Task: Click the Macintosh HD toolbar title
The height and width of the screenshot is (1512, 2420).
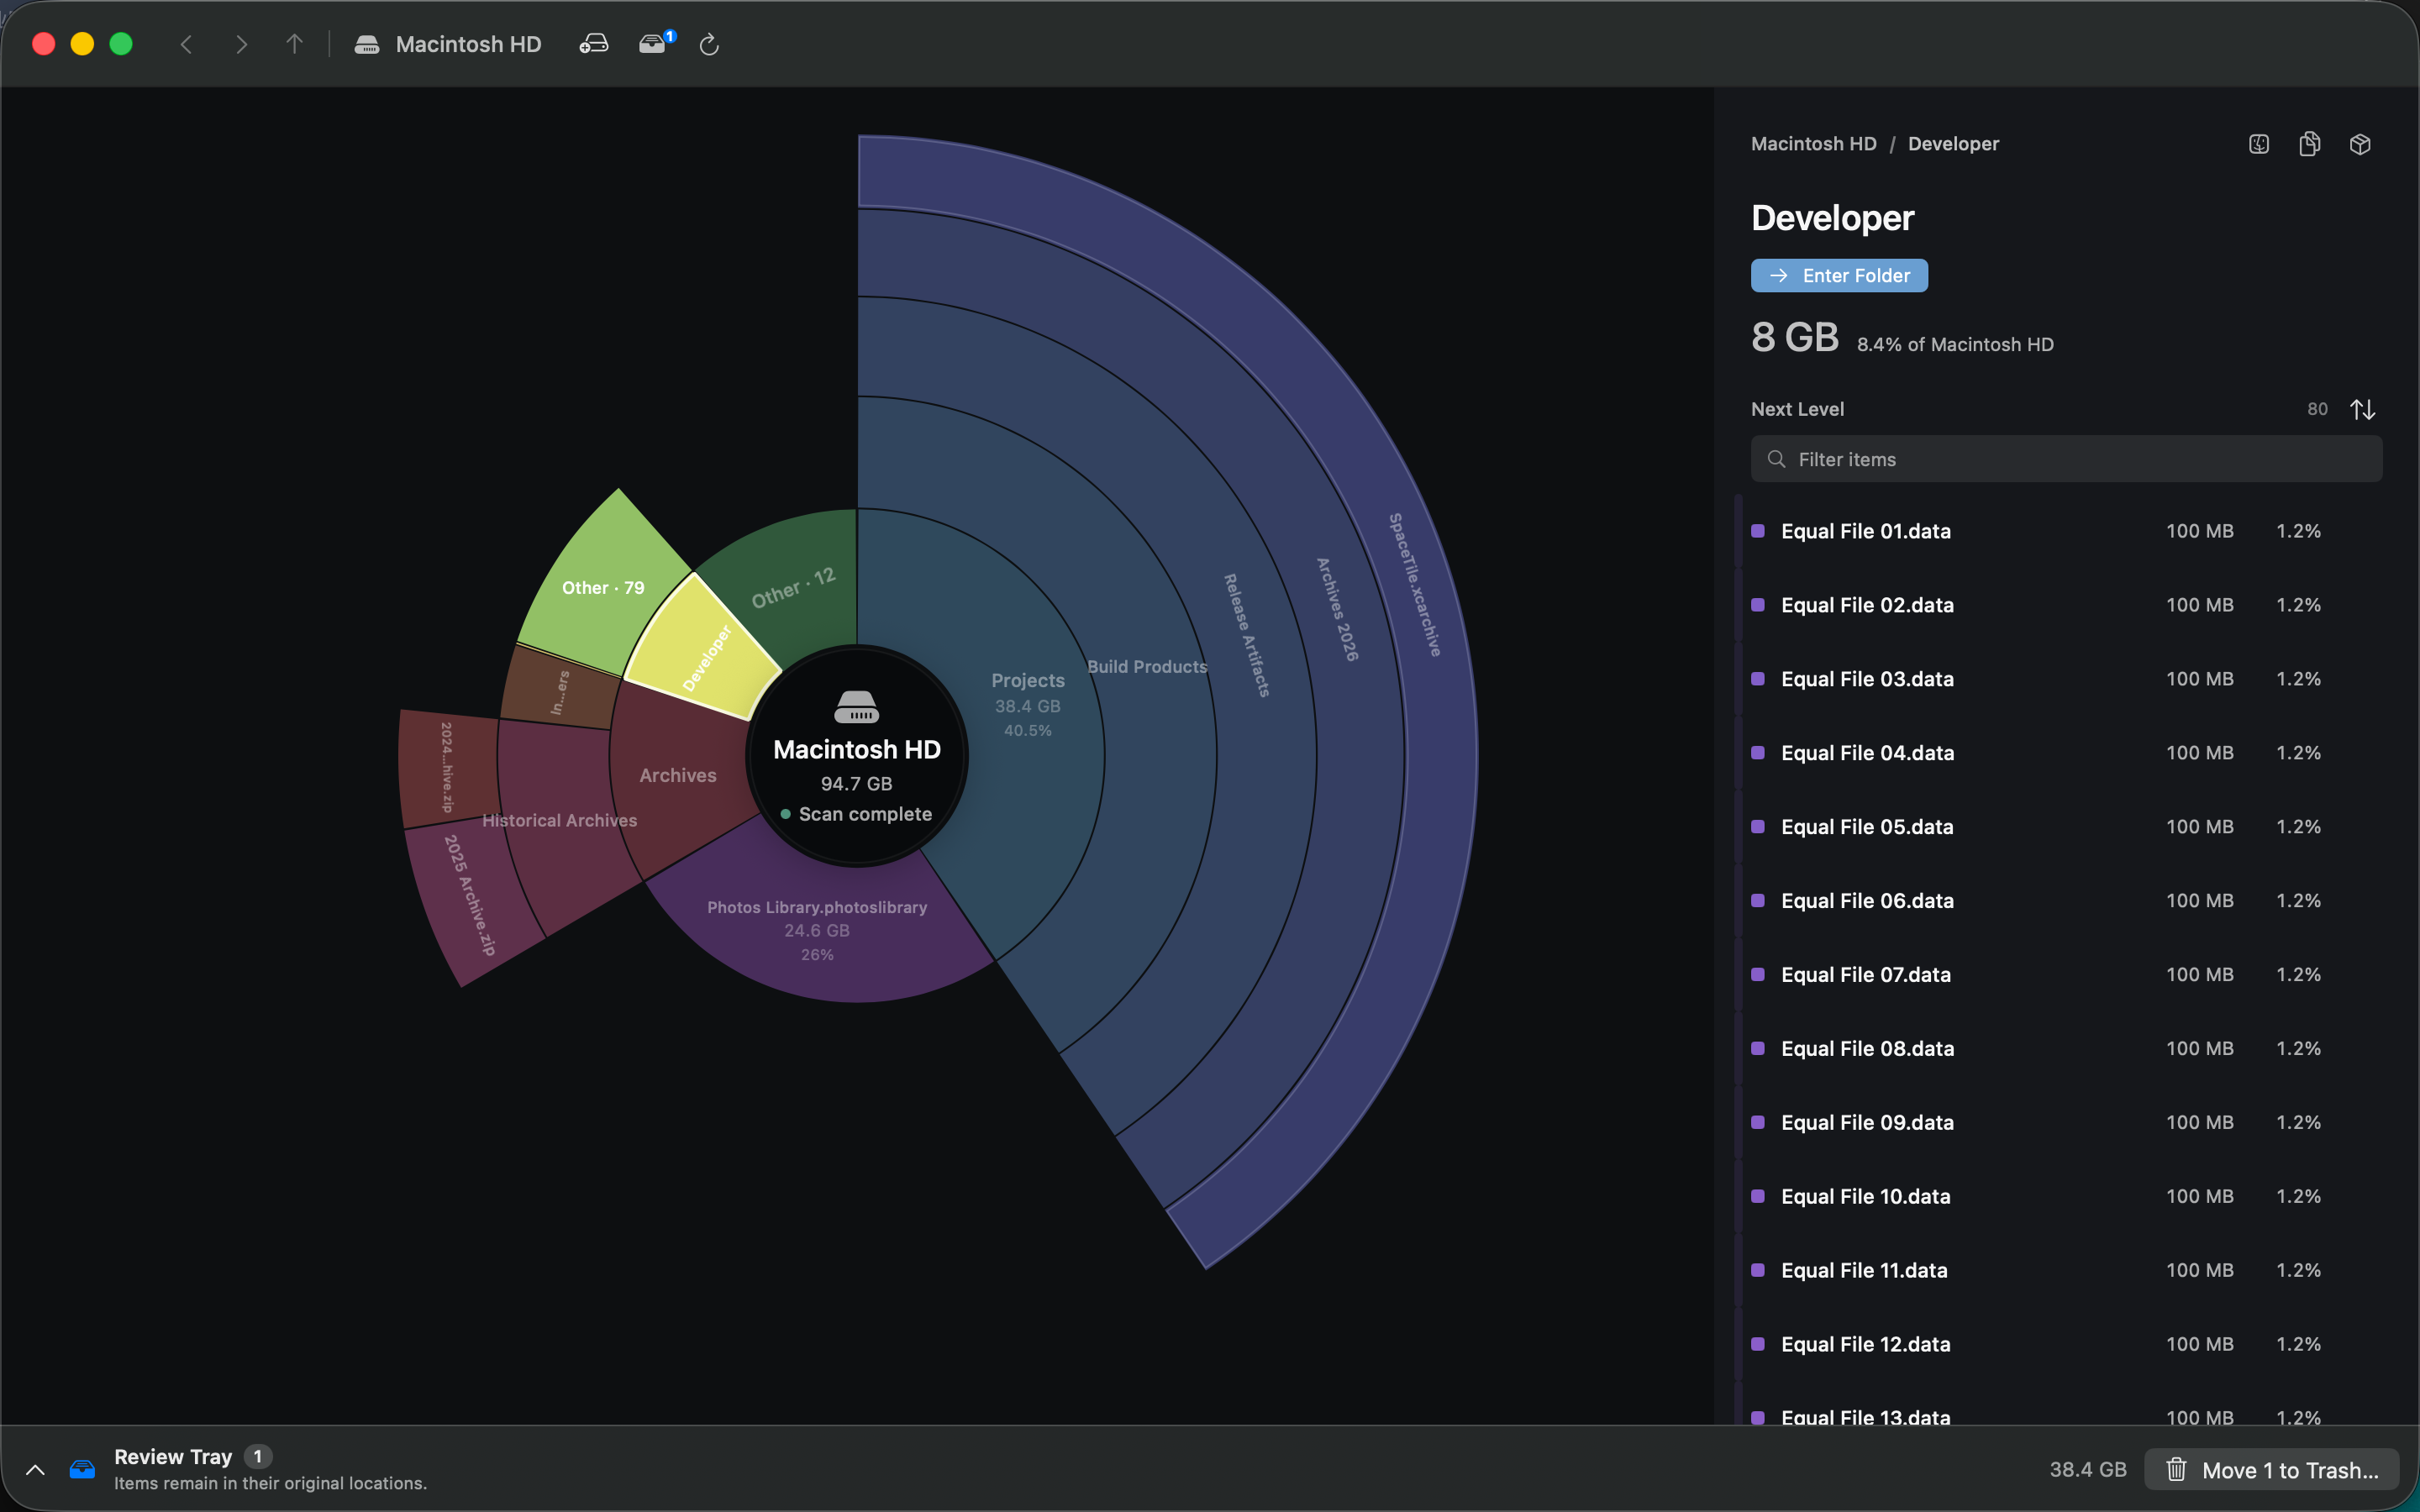Action: tap(468, 44)
